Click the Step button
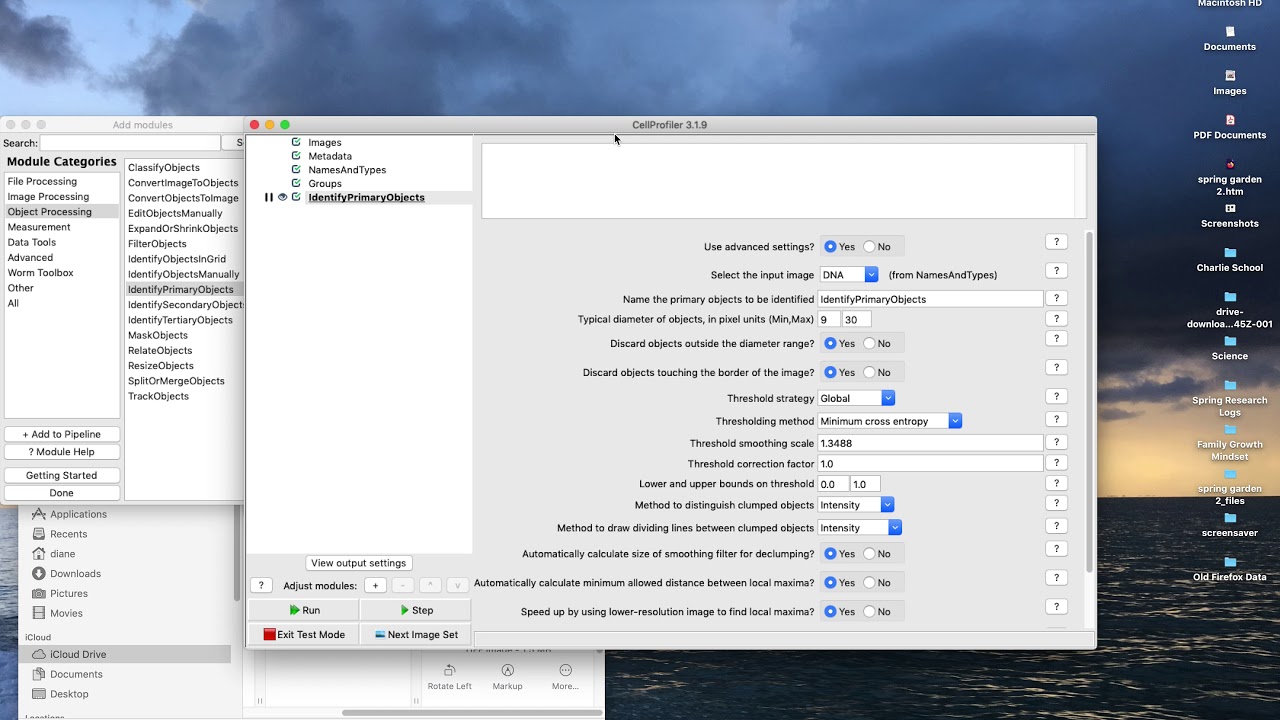Screen dimensions: 1280x720 click(416, 610)
